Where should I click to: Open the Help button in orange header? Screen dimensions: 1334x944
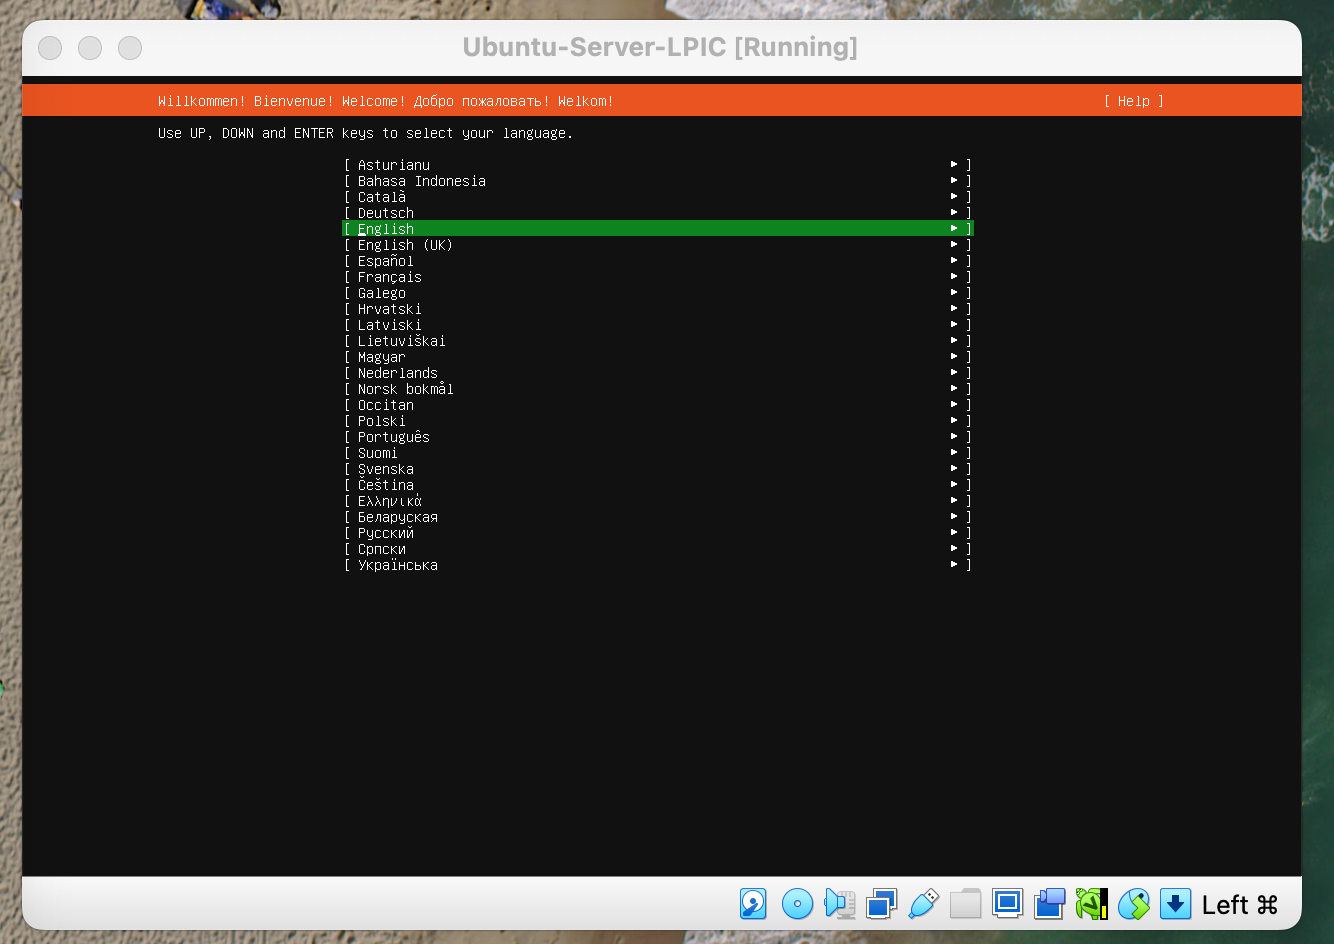1134,101
